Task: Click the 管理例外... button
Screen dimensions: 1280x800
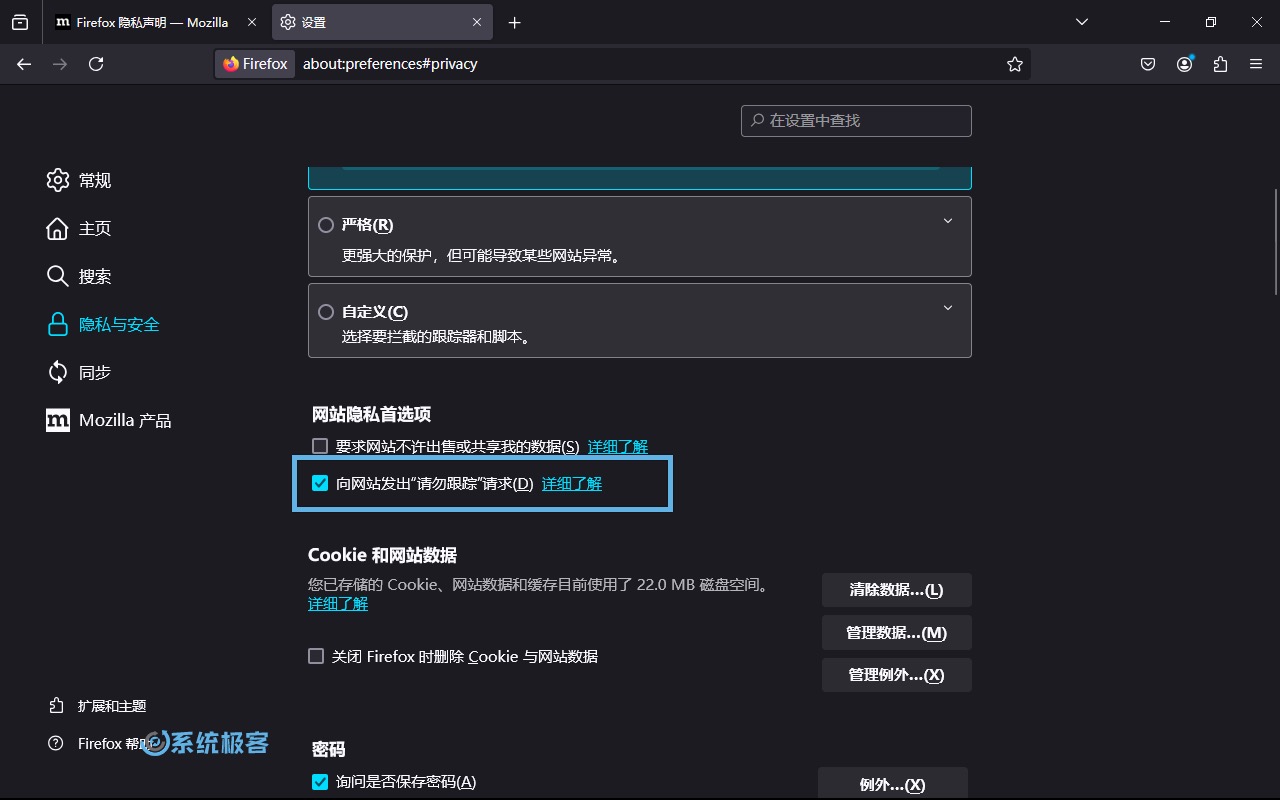Action: coord(897,675)
